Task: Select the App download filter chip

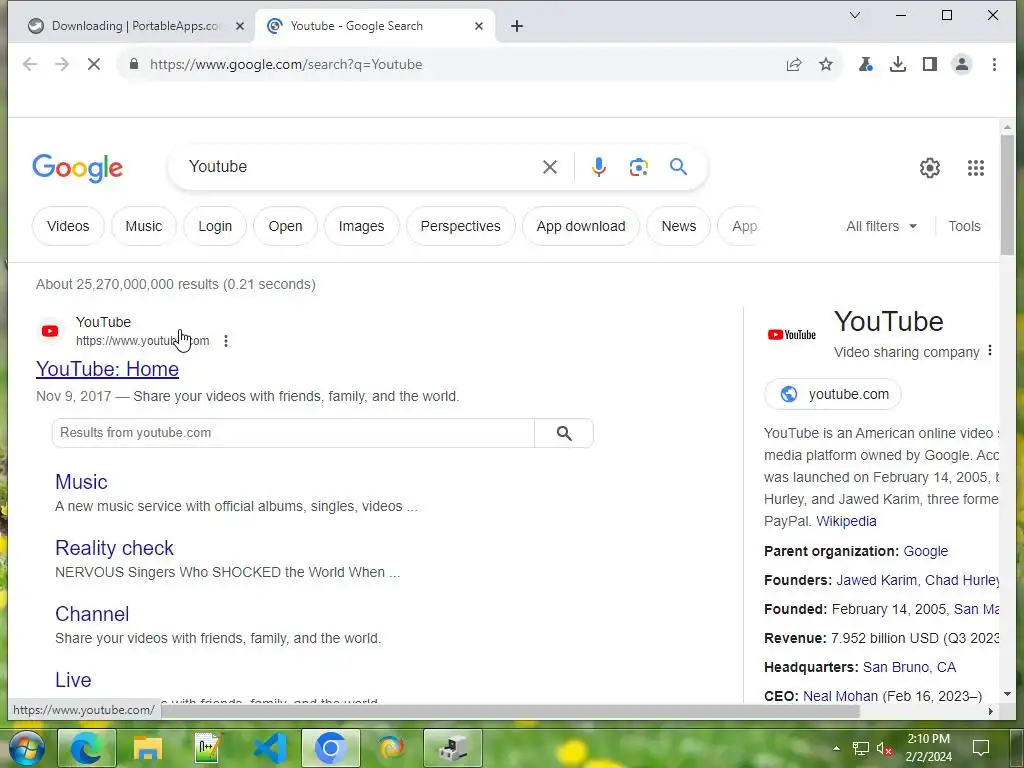Action: tap(581, 226)
